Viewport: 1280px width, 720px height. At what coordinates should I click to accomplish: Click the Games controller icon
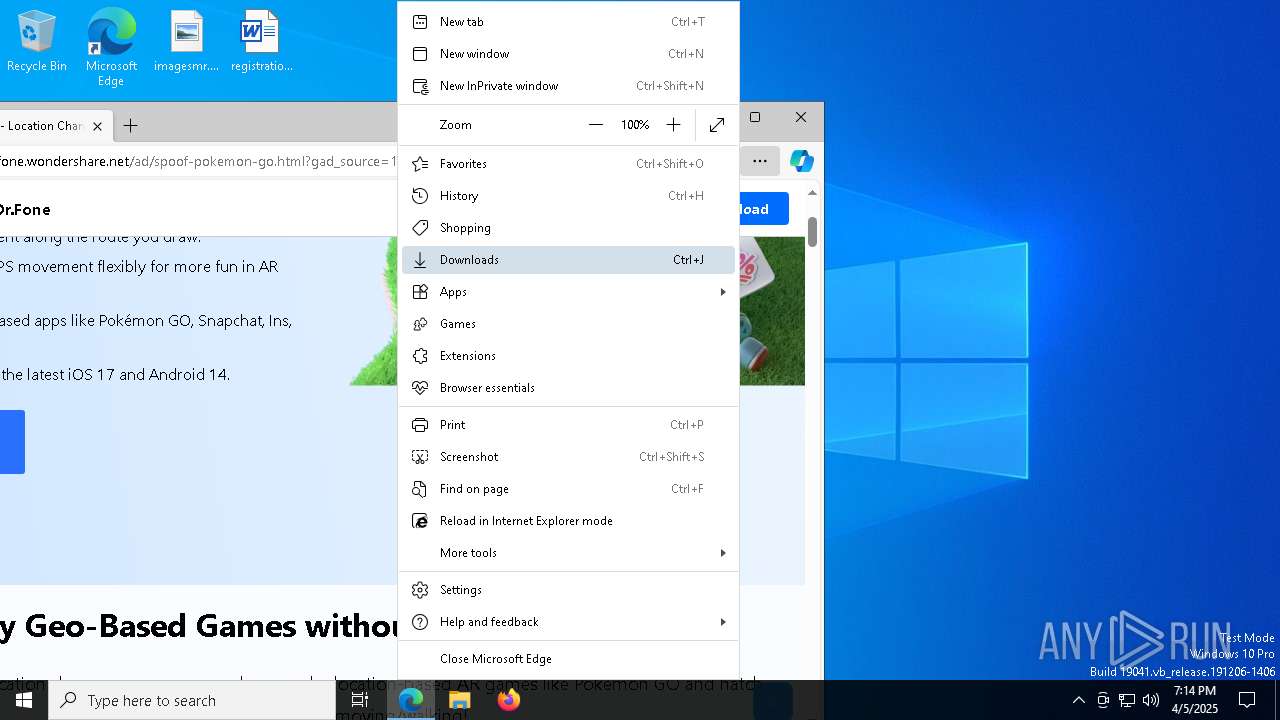(420, 324)
